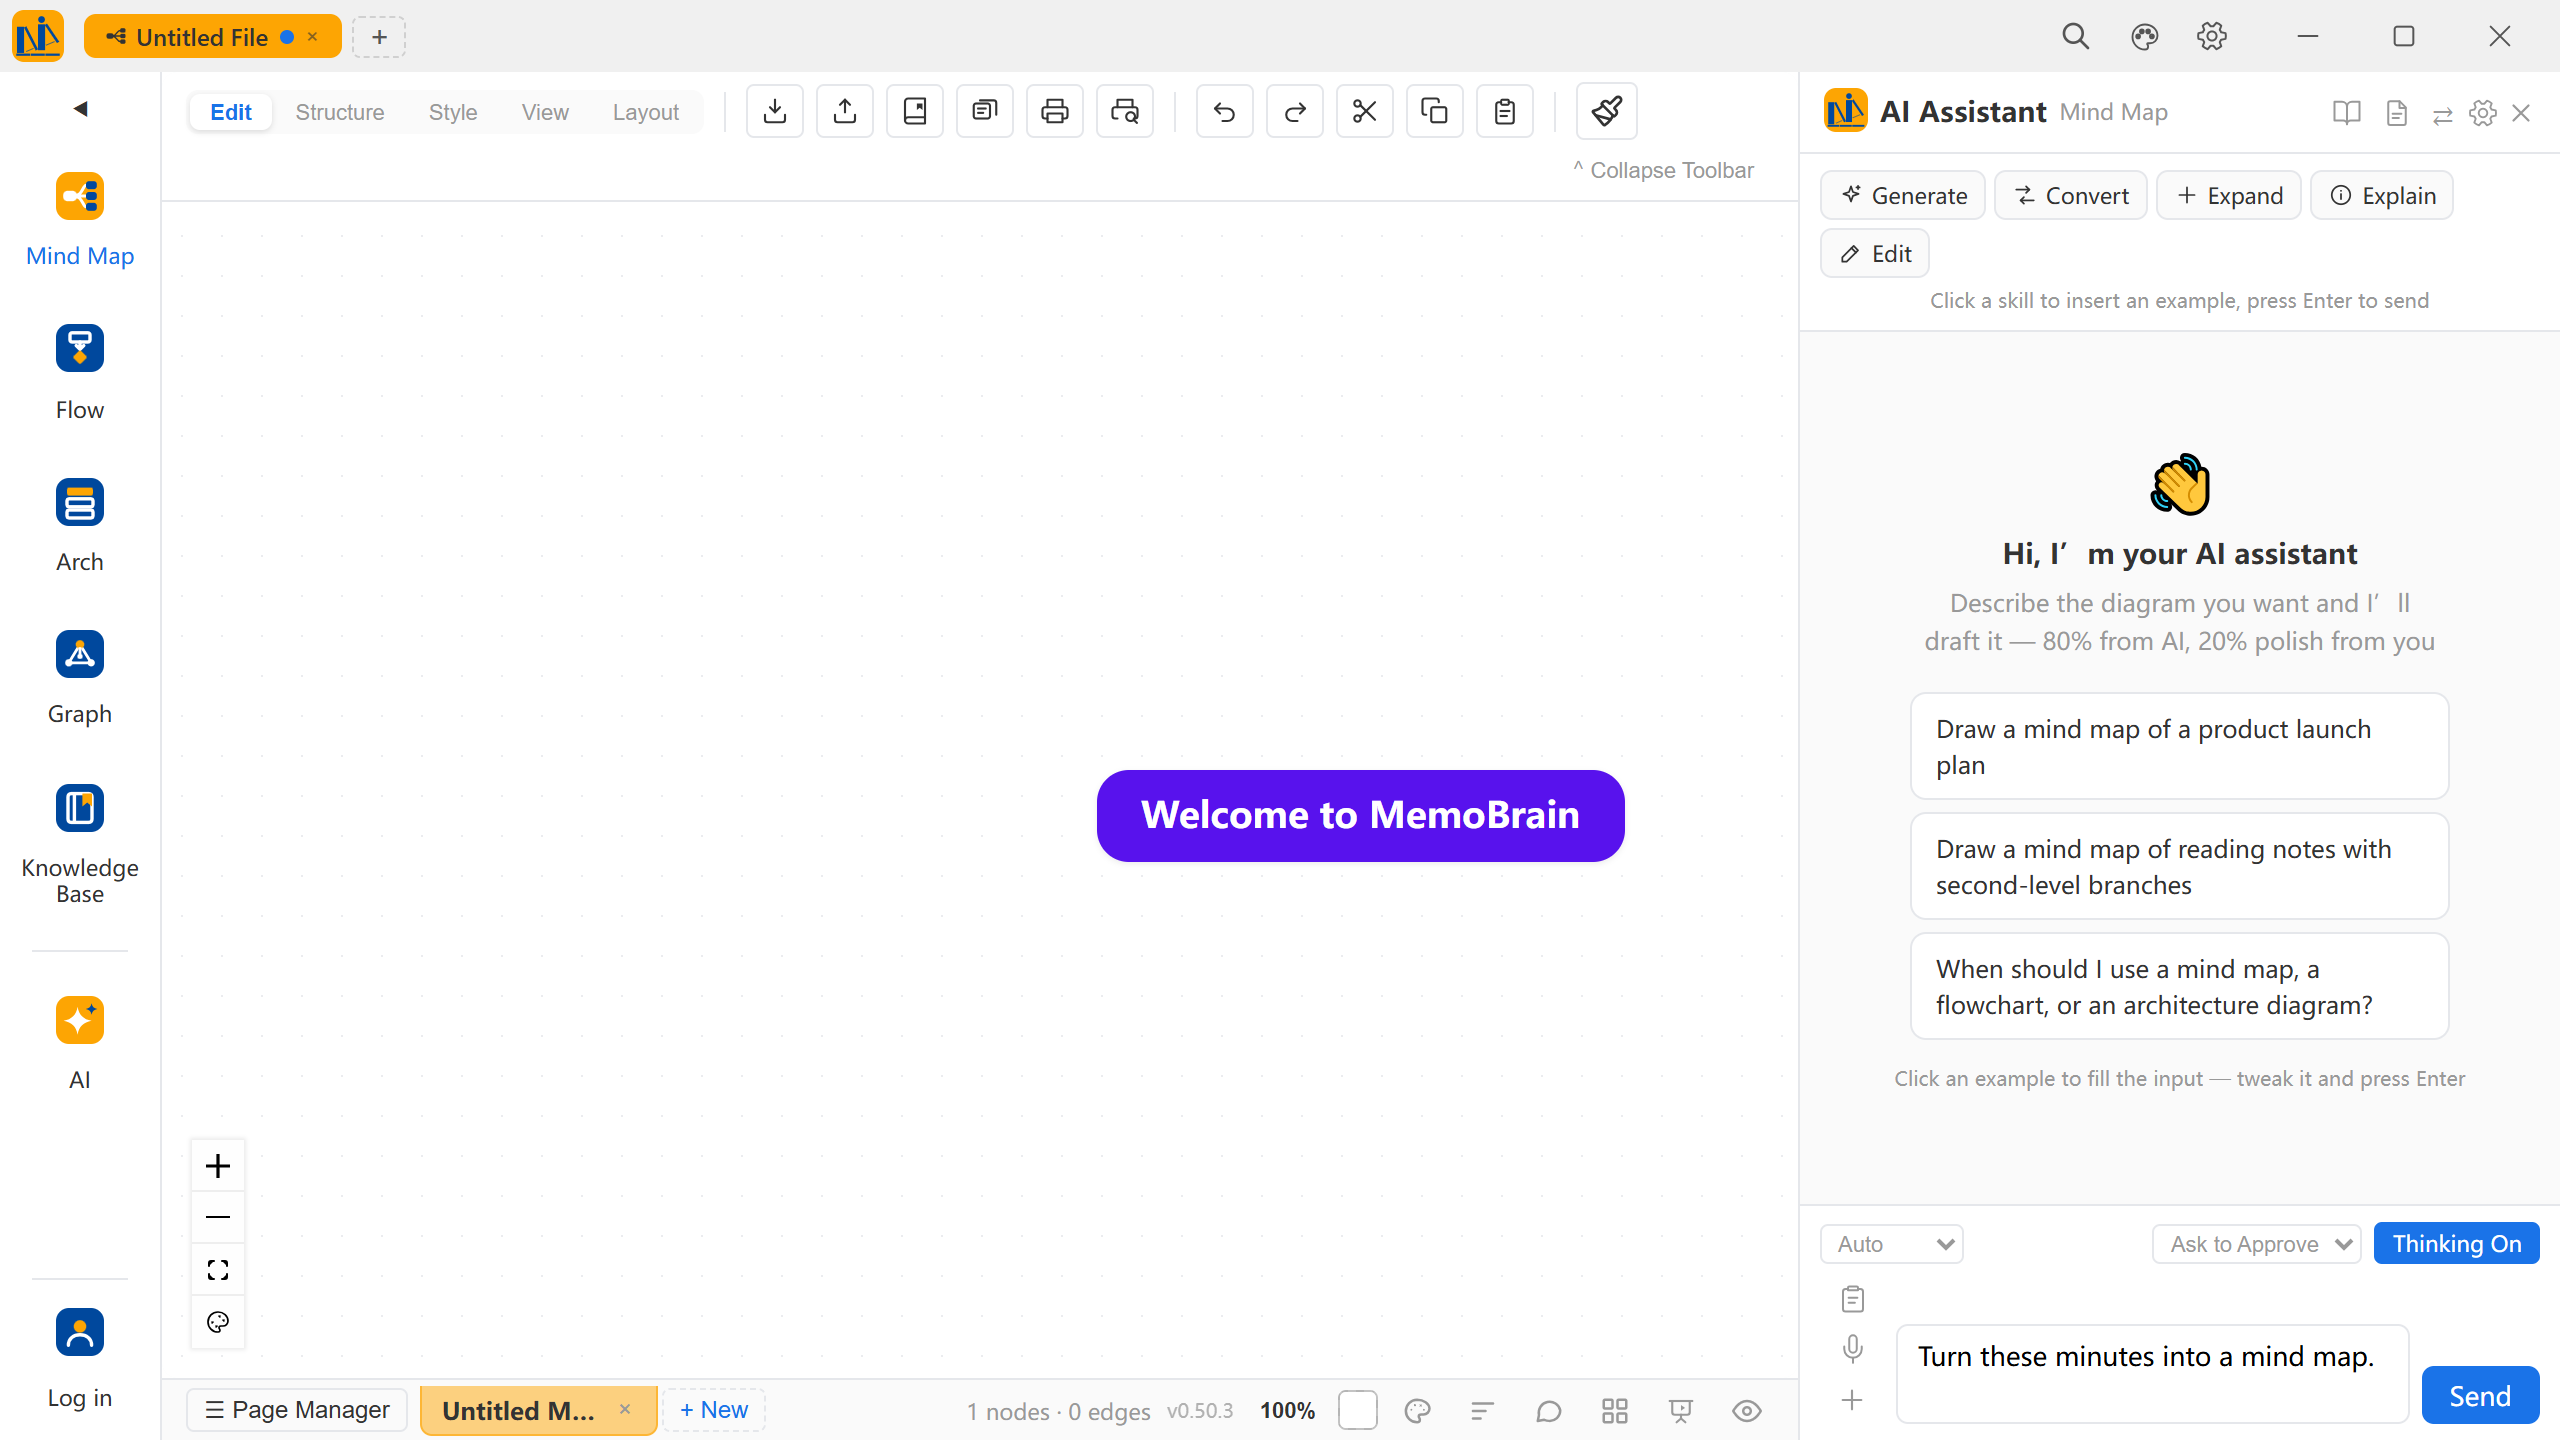The height and width of the screenshot is (1440, 2560).
Task: Cut selection with scissors icon
Action: (x=1365, y=111)
